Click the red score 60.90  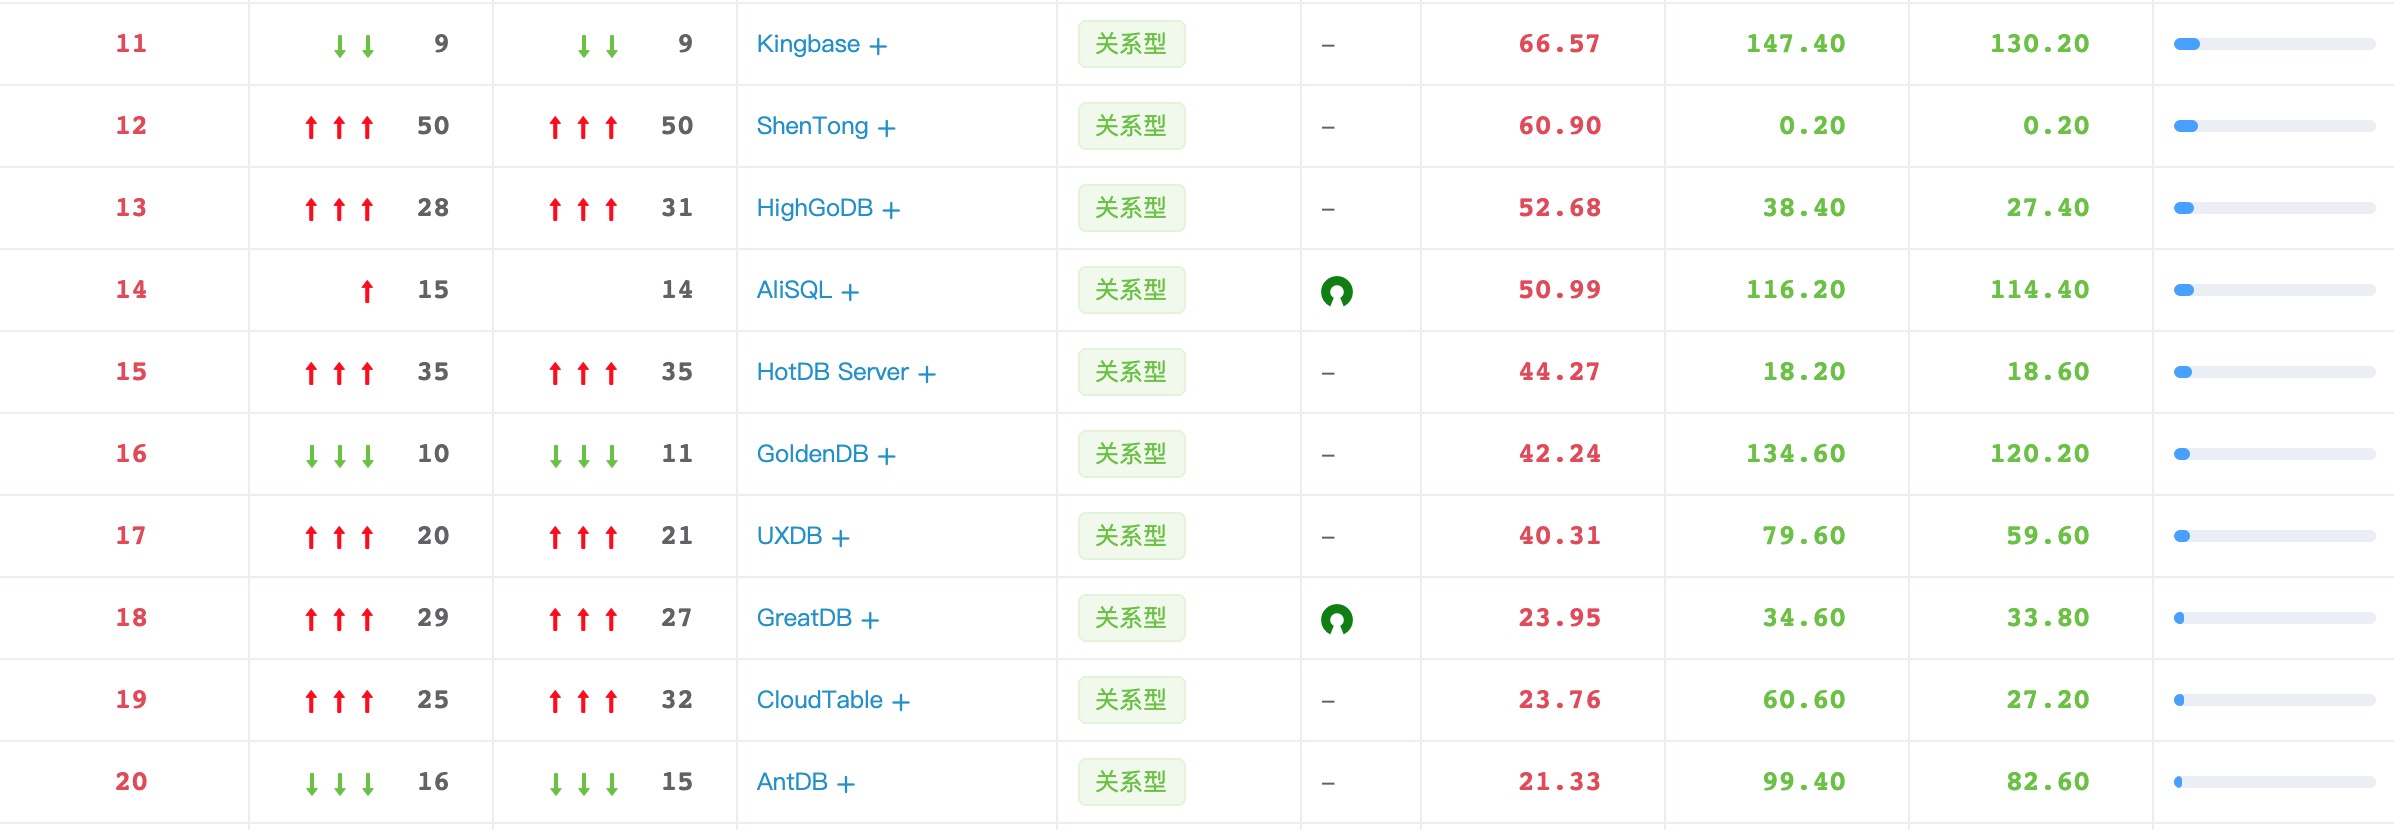[x=1559, y=126]
